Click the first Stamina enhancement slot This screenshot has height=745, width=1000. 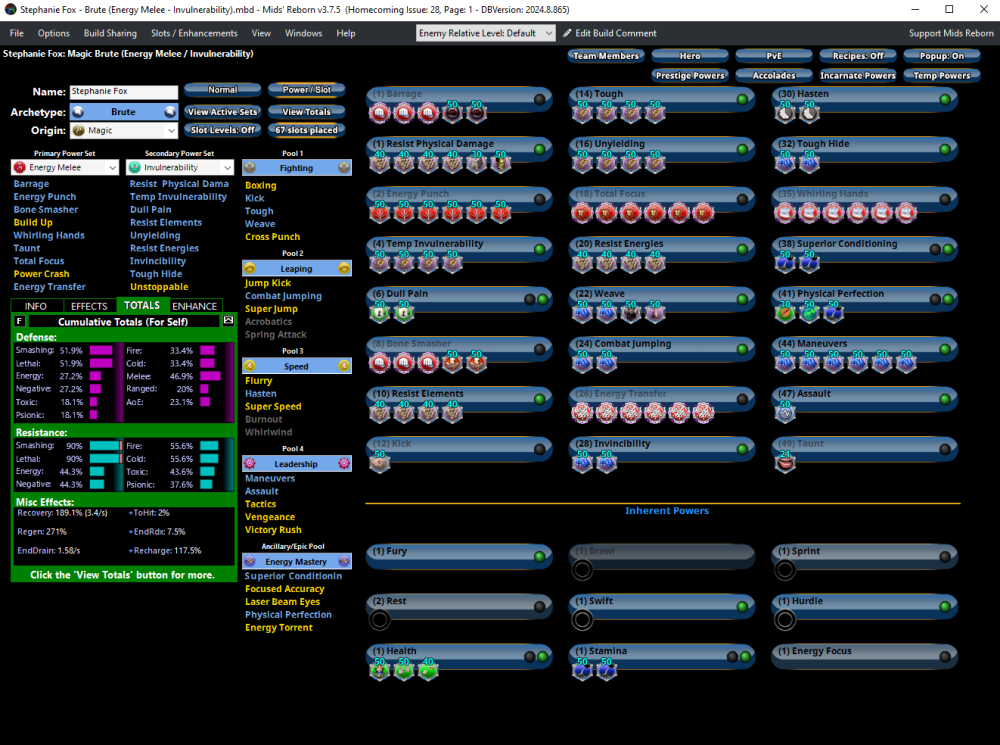point(582,670)
